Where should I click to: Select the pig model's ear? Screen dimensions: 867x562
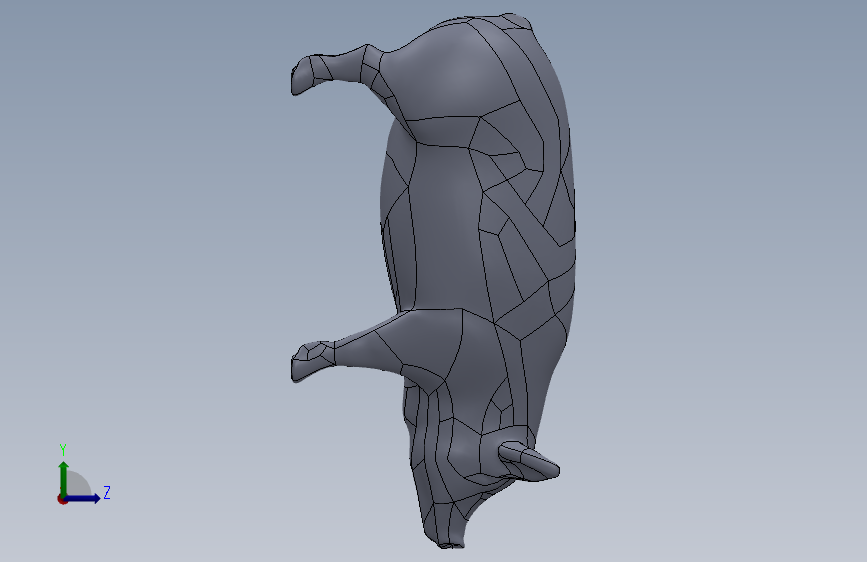[529, 461]
